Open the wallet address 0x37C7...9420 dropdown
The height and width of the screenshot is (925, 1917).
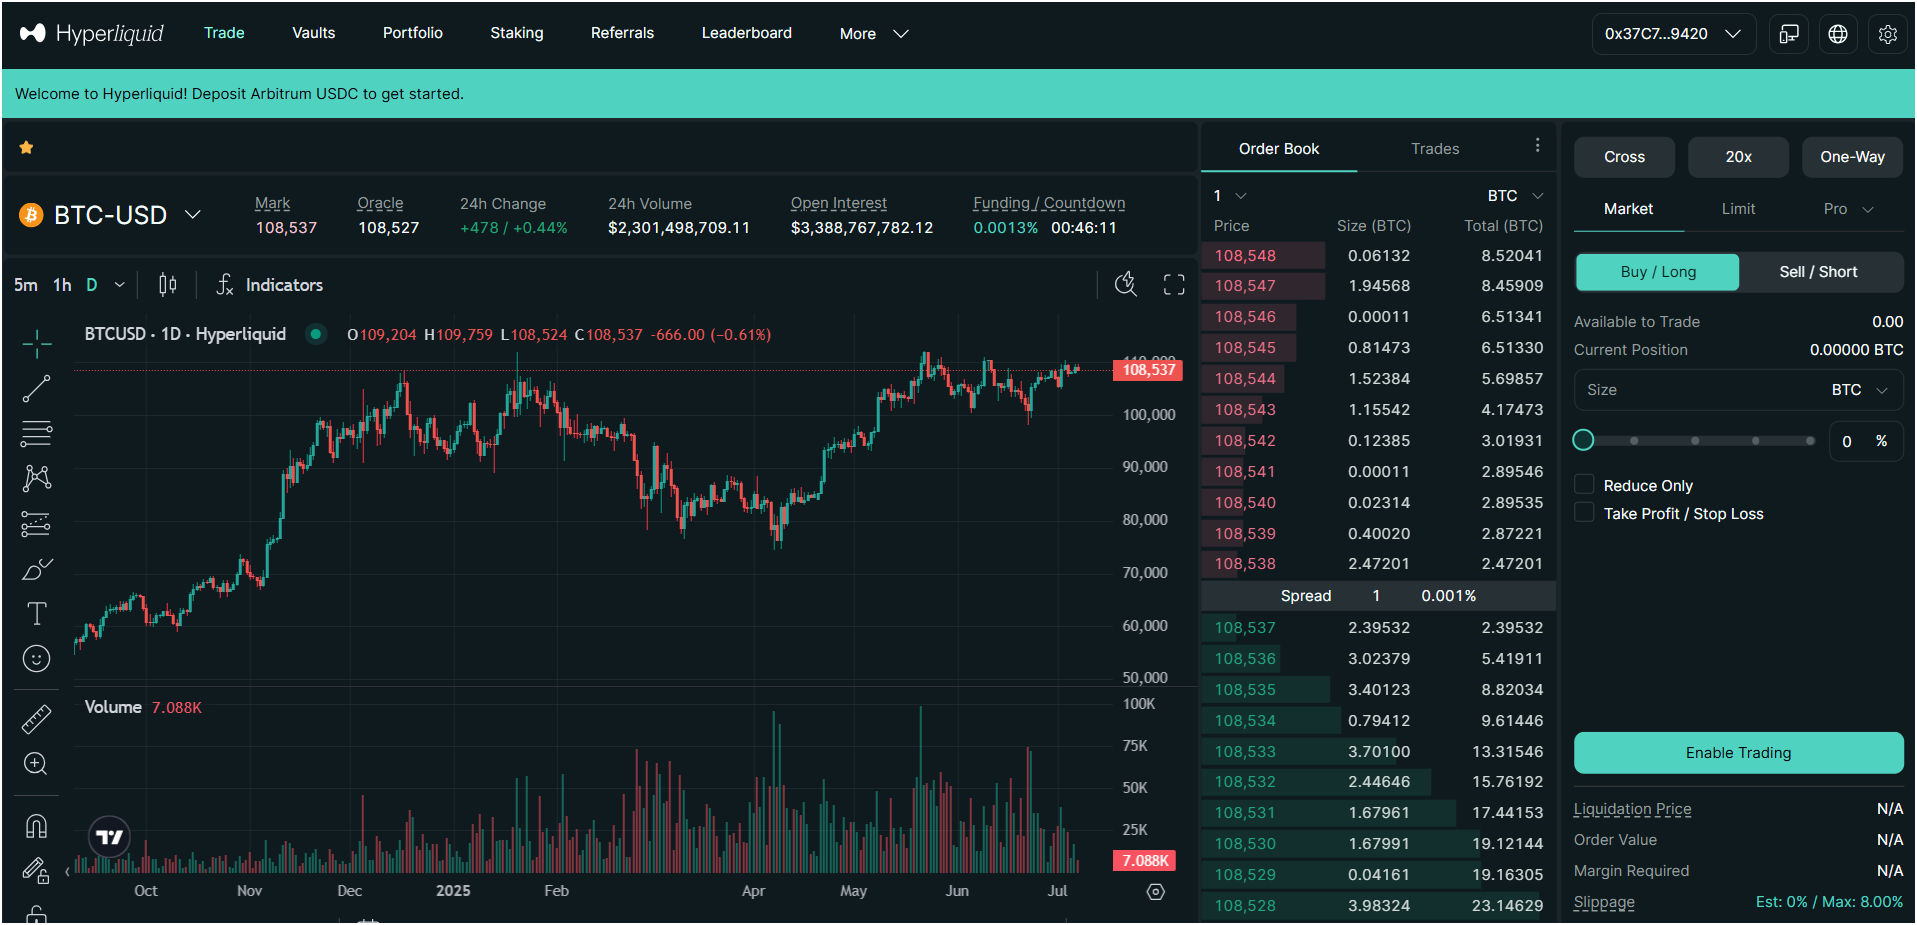click(1674, 34)
